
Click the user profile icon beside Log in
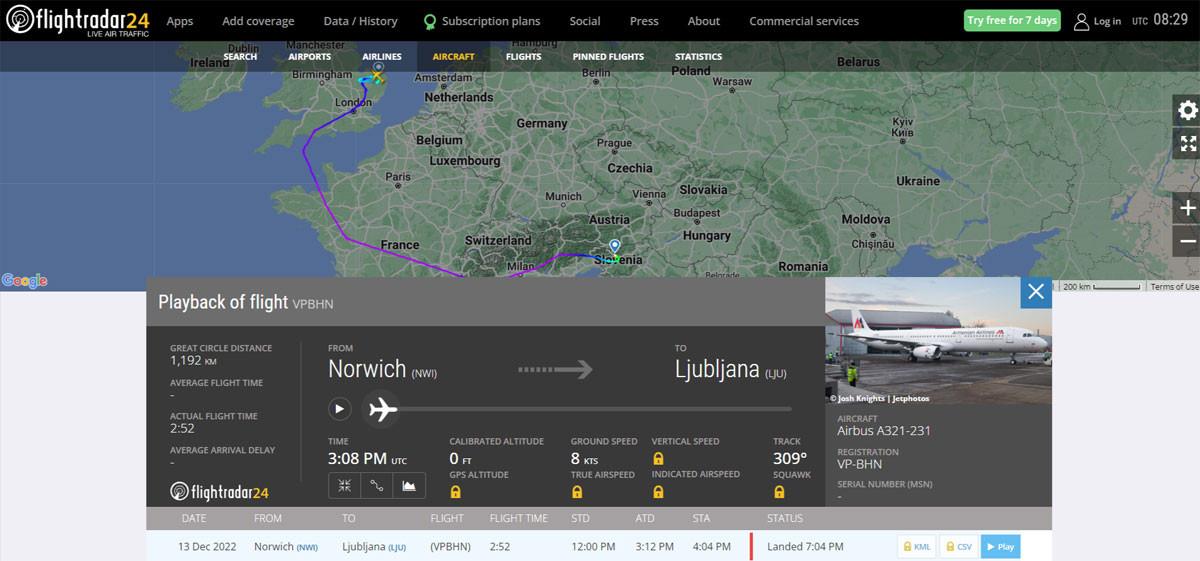[1081, 21]
